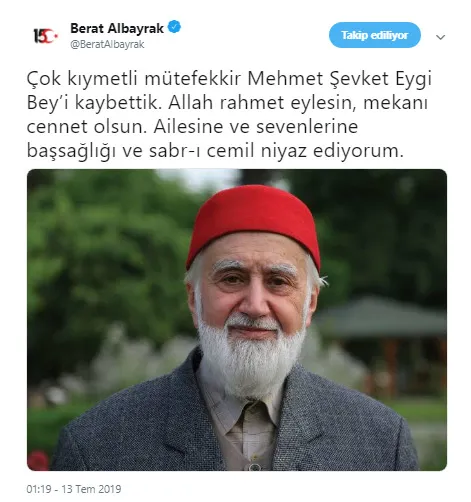471x502 pixels.
Task: Click the white beard in the photo
Action: coord(251,357)
